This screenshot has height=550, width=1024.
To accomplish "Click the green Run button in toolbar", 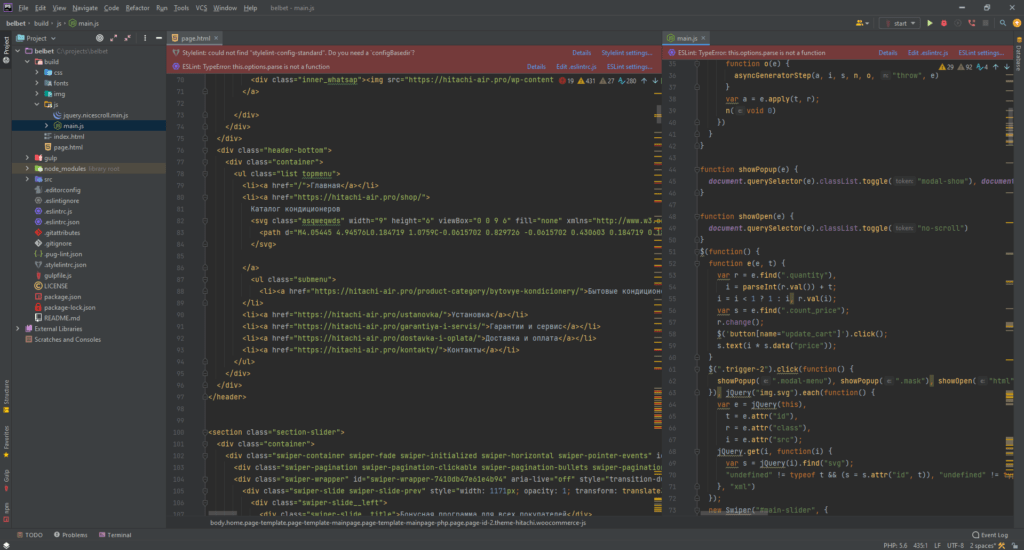I will click(x=929, y=22).
